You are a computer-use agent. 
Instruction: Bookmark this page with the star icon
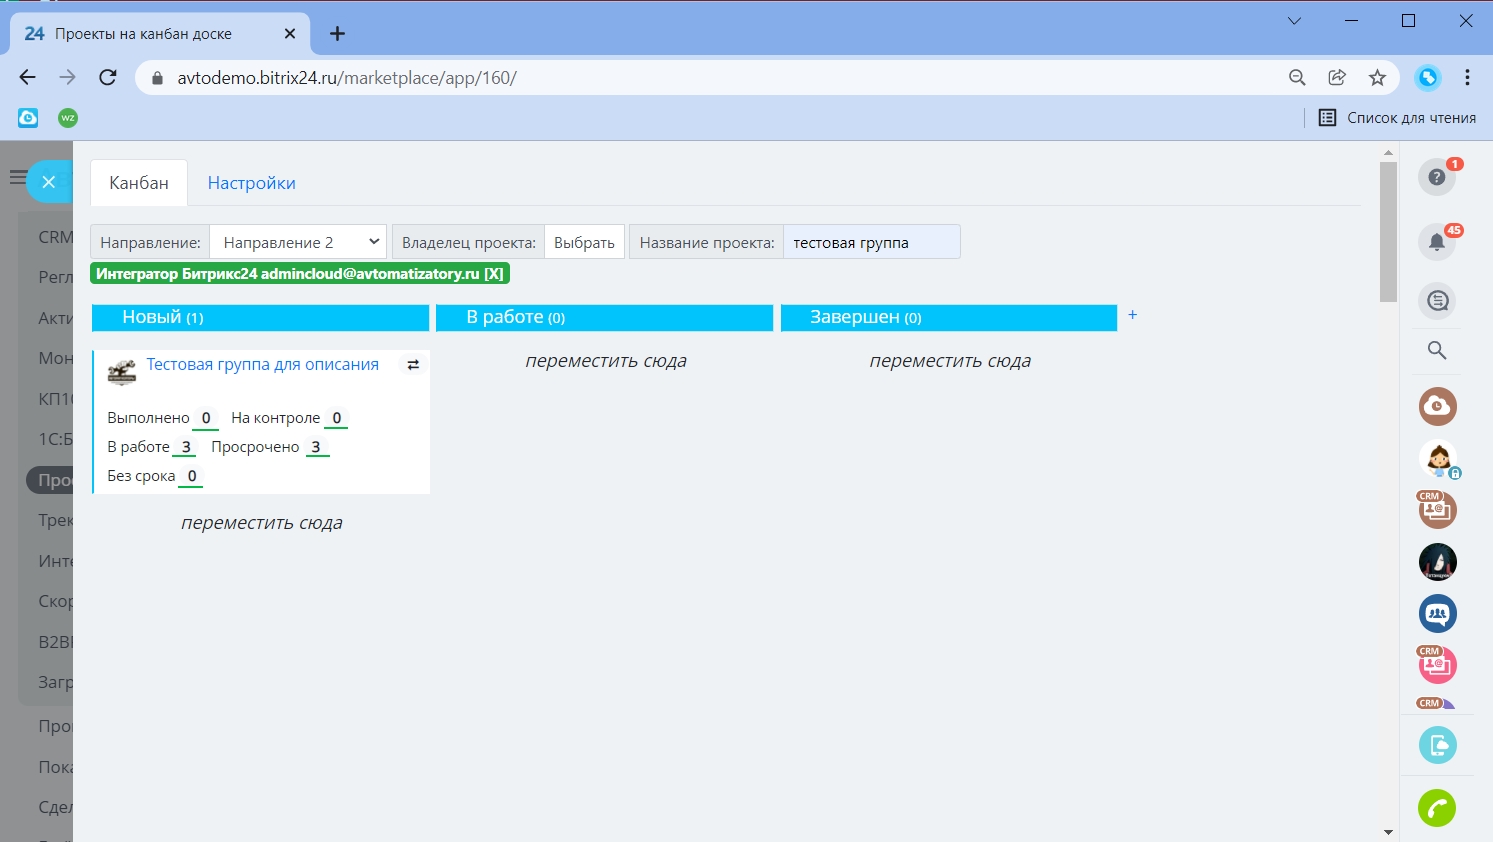point(1377,78)
